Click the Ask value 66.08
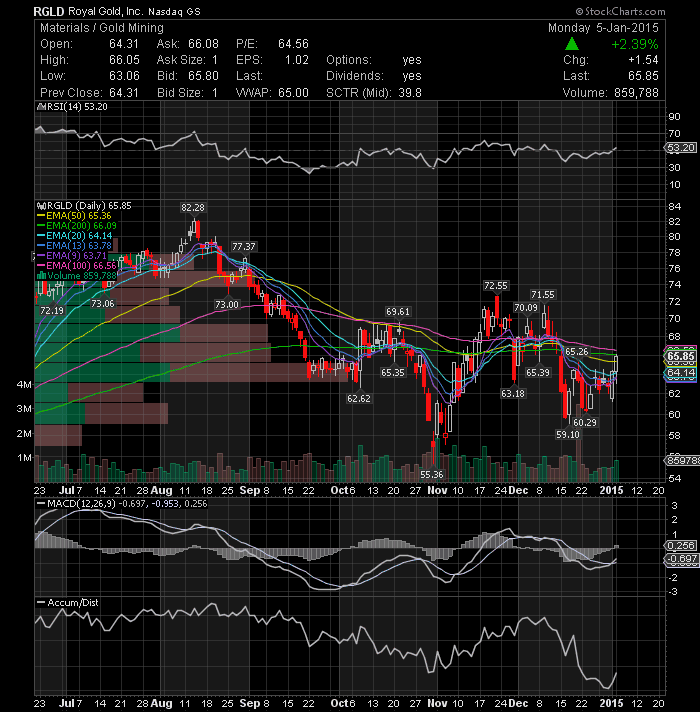Image resolution: width=700 pixels, height=712 pixels. 203,44
